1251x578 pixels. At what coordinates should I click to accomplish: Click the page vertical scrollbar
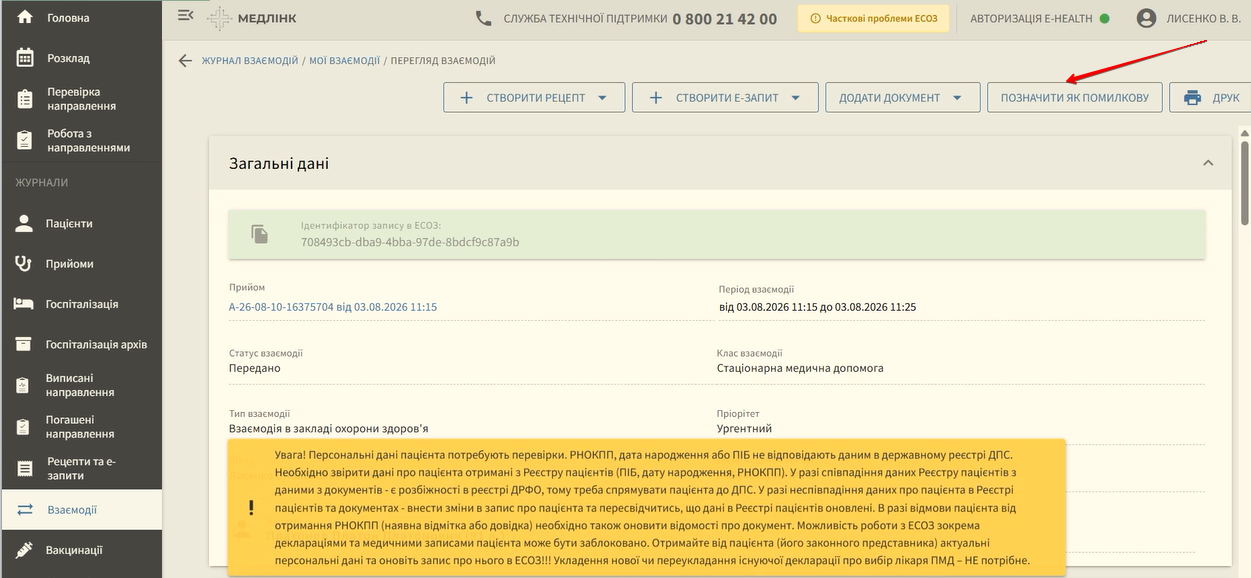(1245, 183)
